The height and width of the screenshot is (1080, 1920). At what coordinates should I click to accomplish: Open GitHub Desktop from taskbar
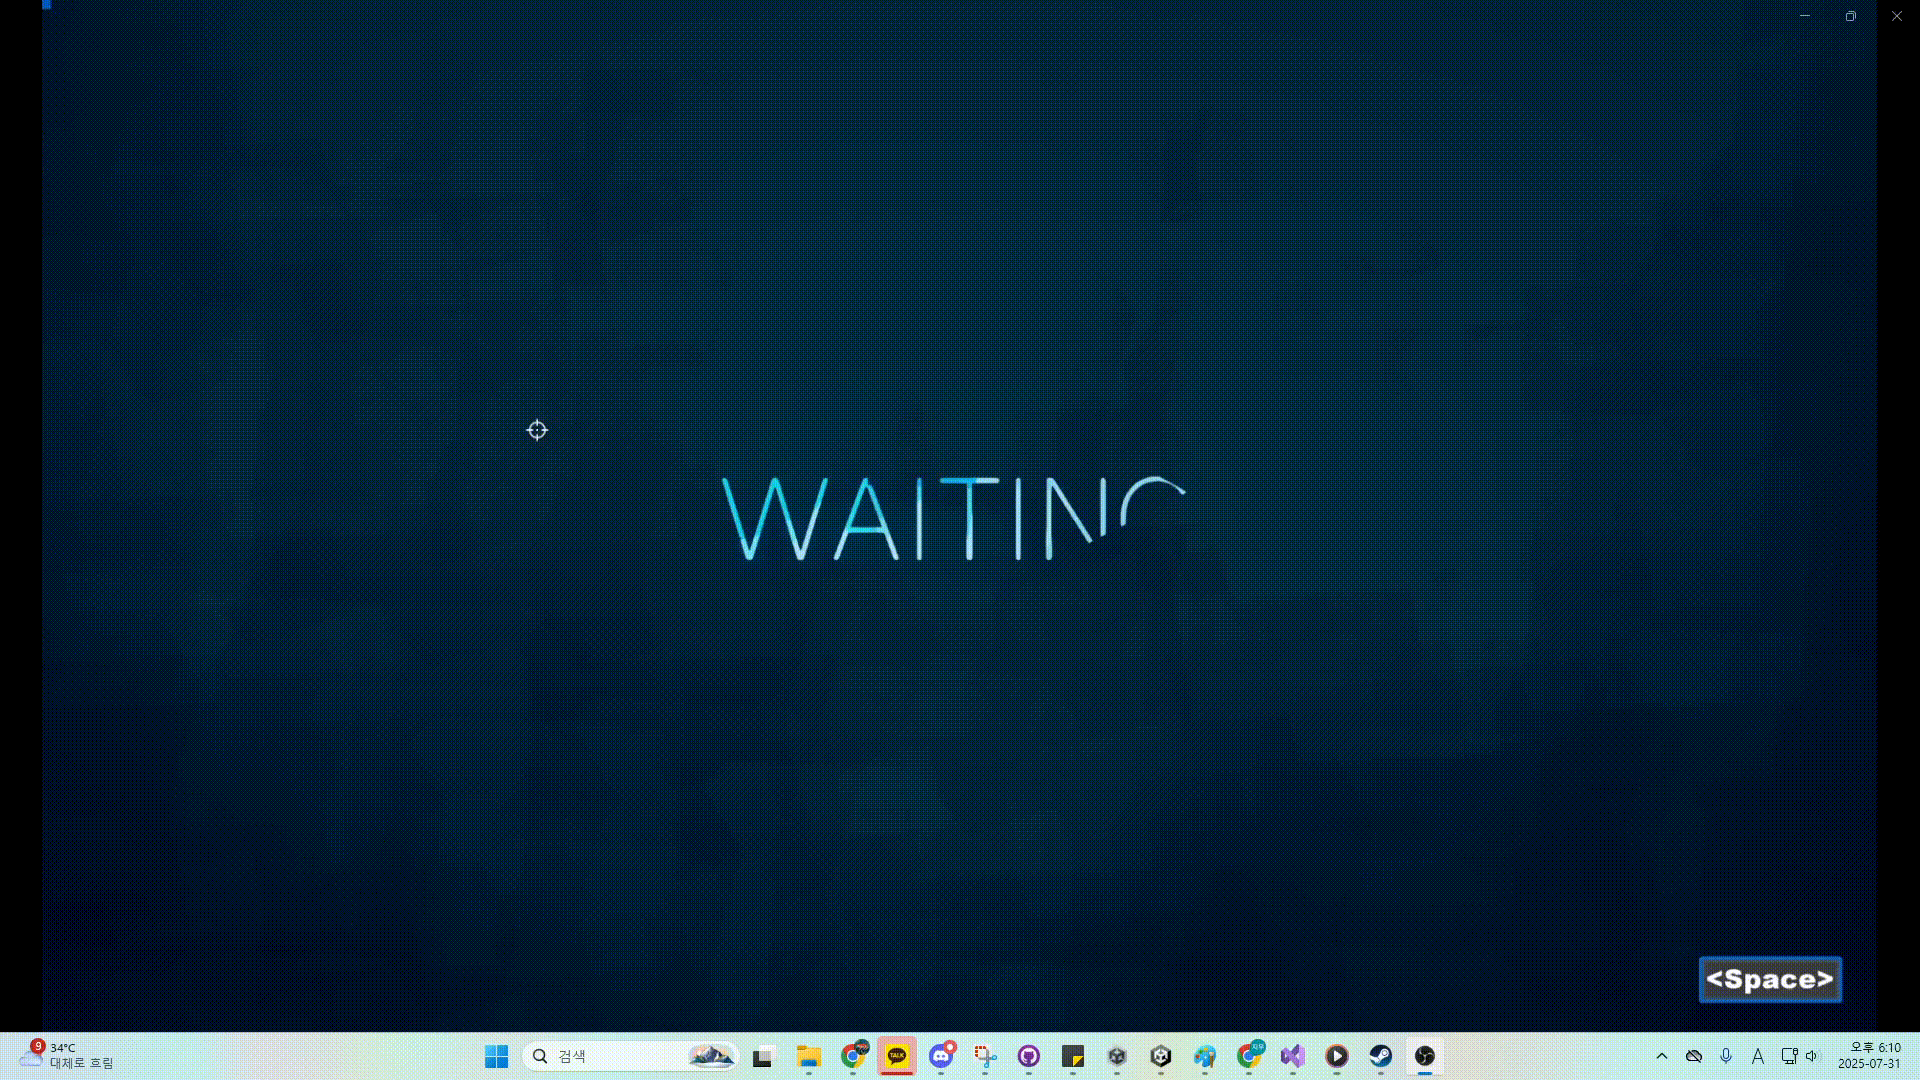pyautogui.click(x=1029, y=1056)
